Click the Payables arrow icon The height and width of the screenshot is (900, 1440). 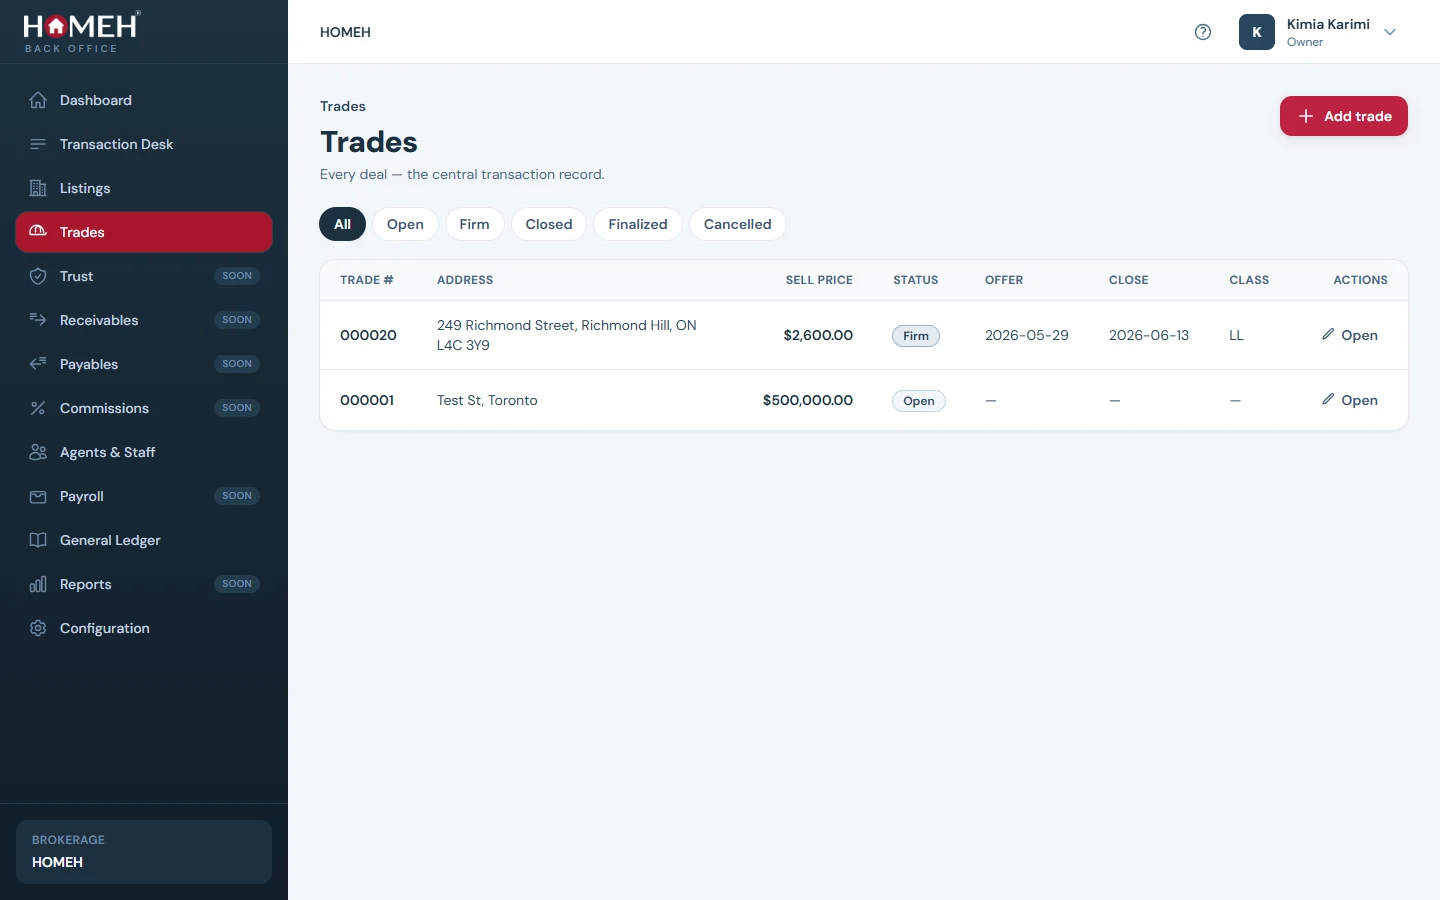pyautogui.click(x=38, y=364)
